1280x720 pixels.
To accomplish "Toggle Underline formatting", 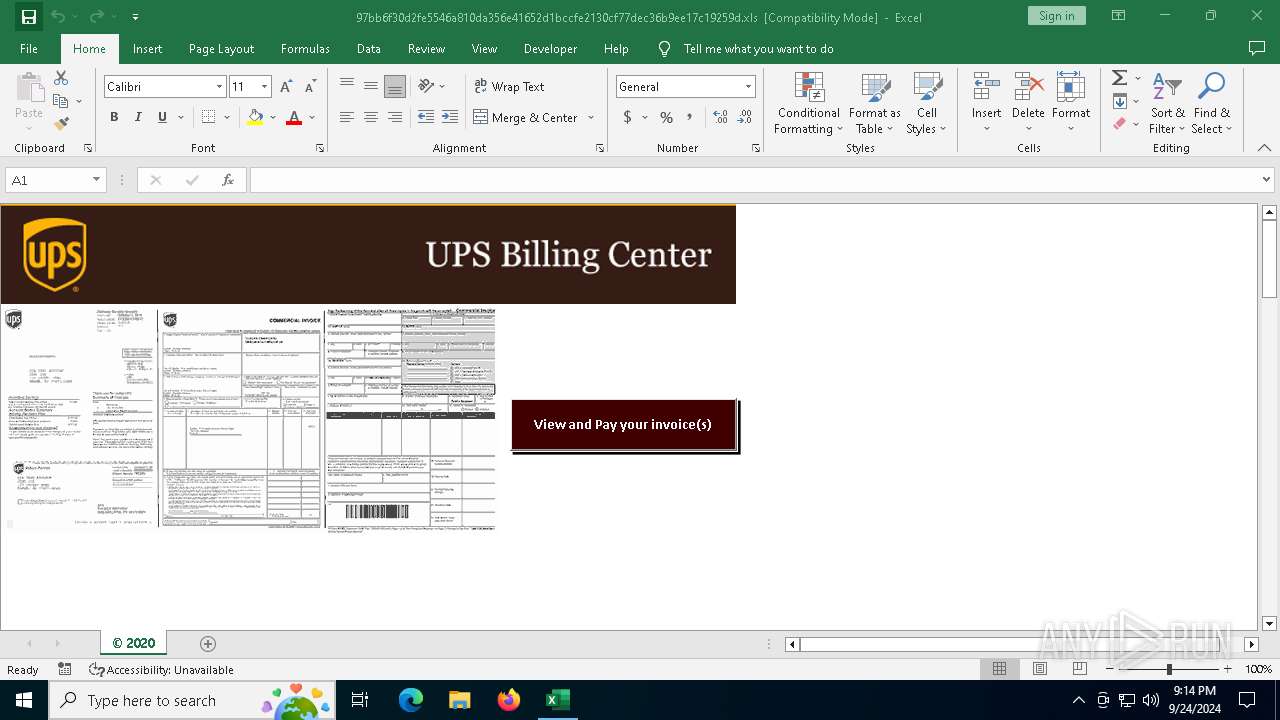I will pos(162,117).
